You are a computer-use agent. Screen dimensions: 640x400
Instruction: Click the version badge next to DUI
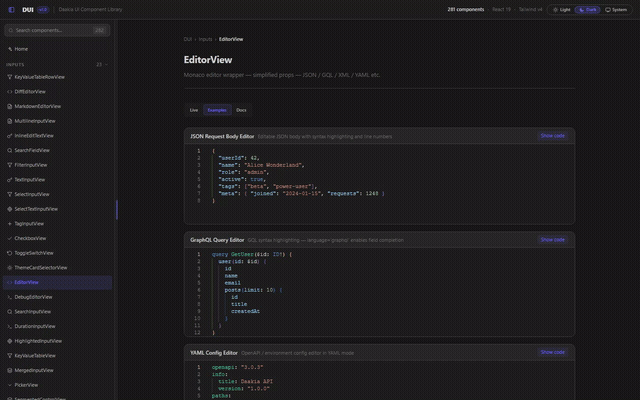[x=43, y=9]
